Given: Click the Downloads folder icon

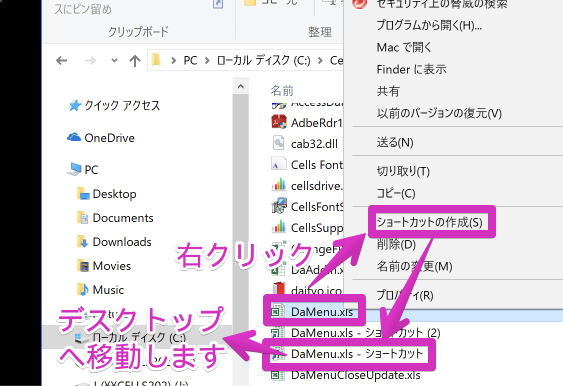Looking at the screenshot, I should pyautogui.click(x=83, y=242).
